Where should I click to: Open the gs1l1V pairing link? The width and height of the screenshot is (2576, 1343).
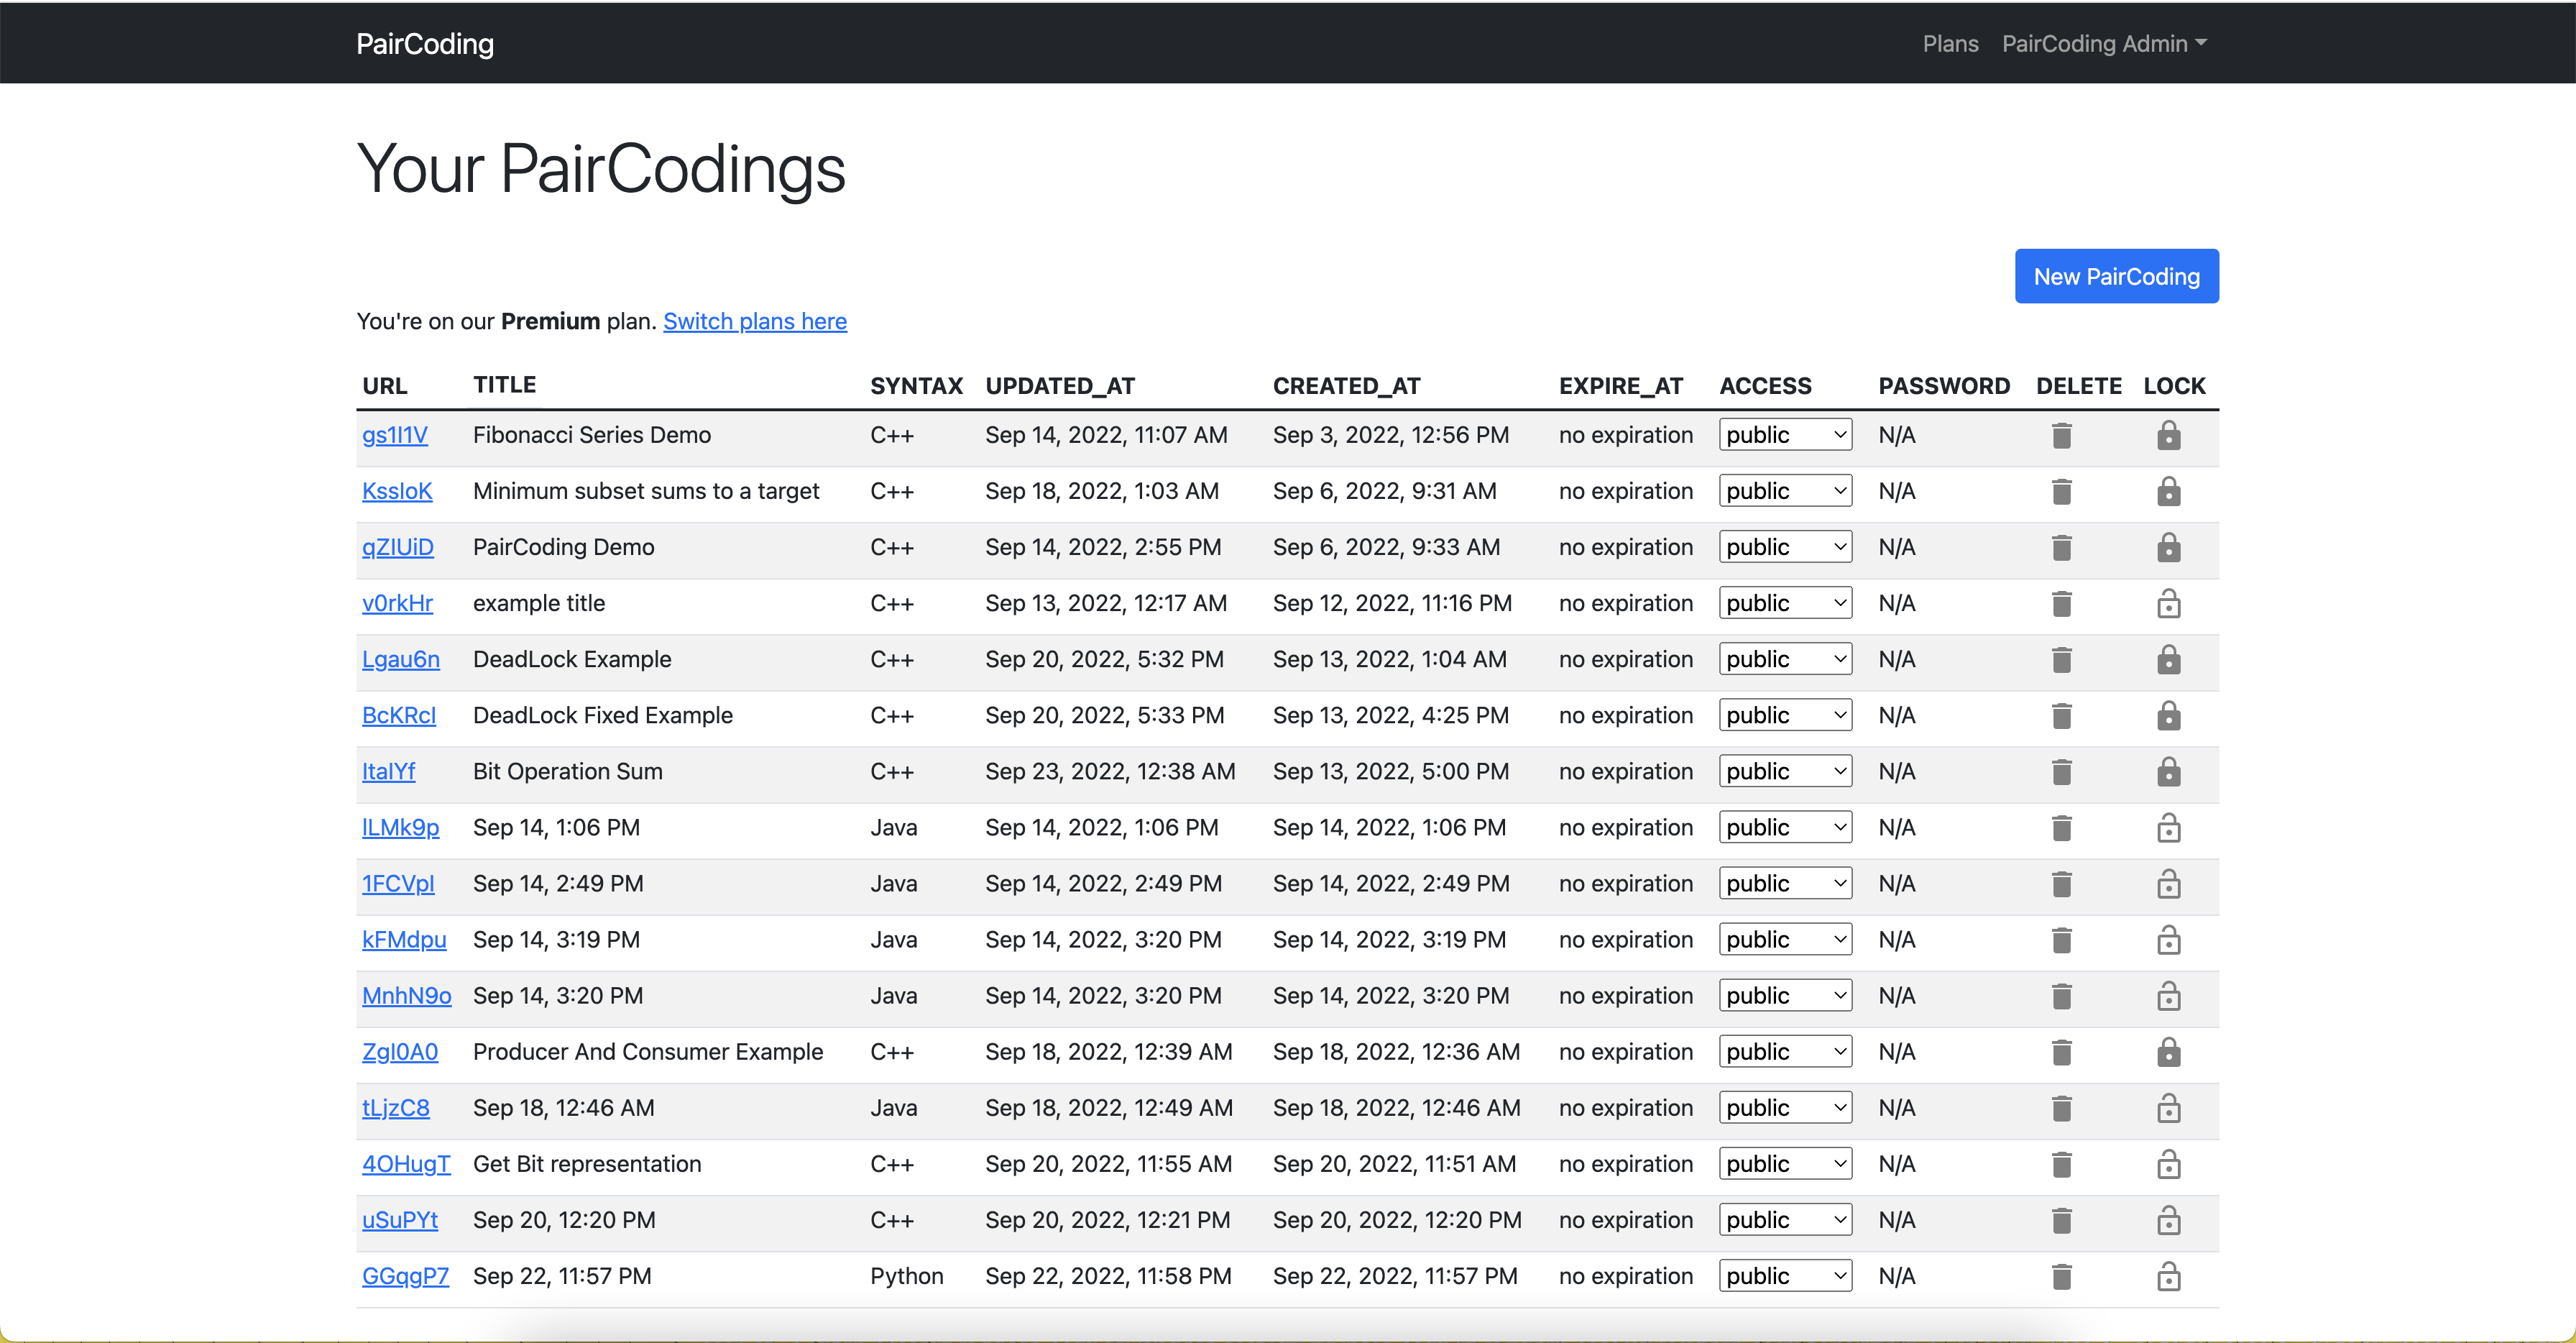pos(395,435)
